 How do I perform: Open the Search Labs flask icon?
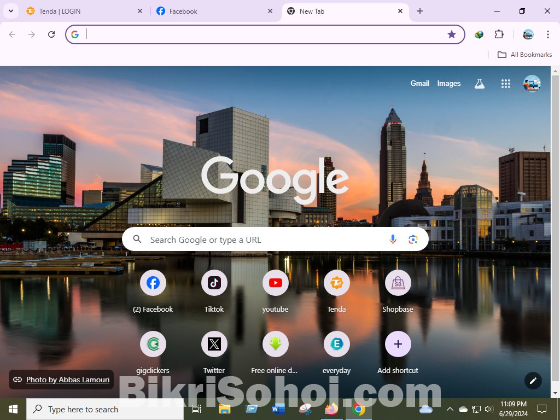[479, 84]
